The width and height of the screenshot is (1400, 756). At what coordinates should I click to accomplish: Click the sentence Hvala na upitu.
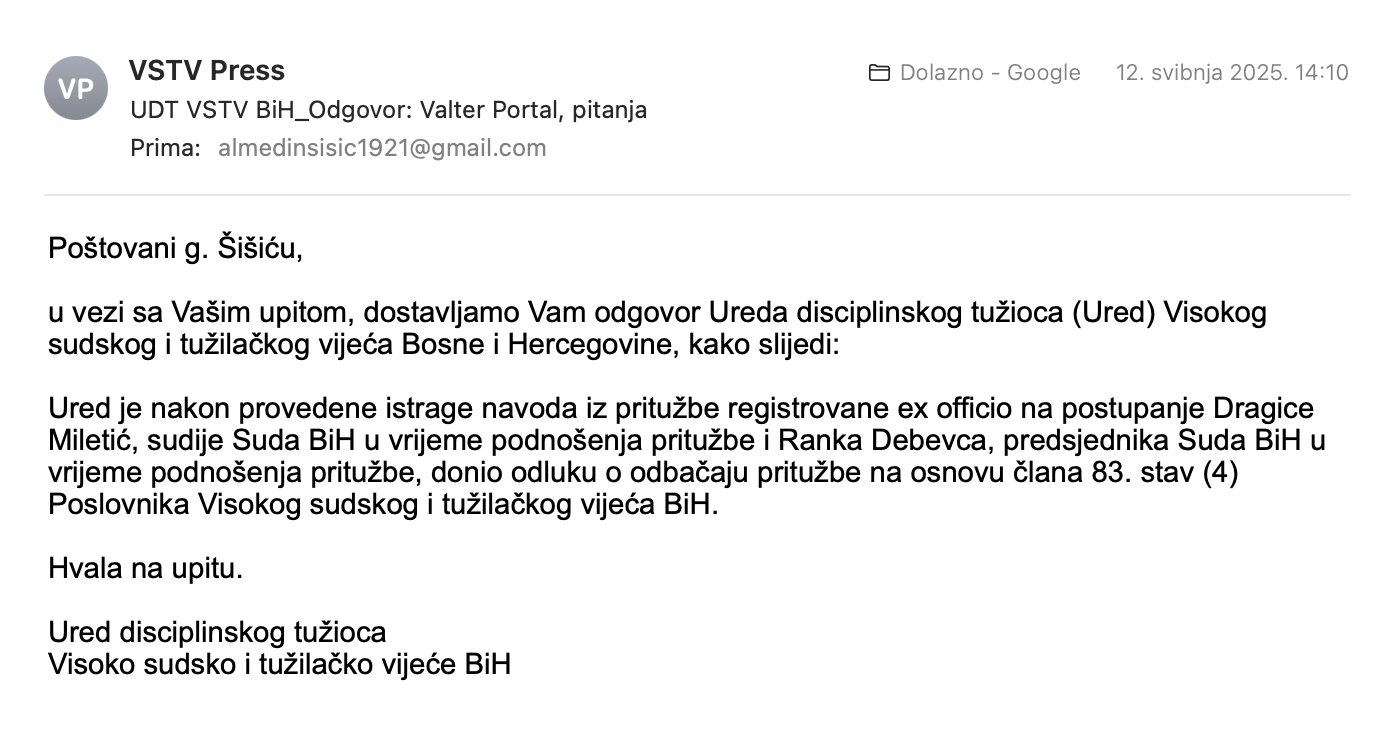coord(146,569)
